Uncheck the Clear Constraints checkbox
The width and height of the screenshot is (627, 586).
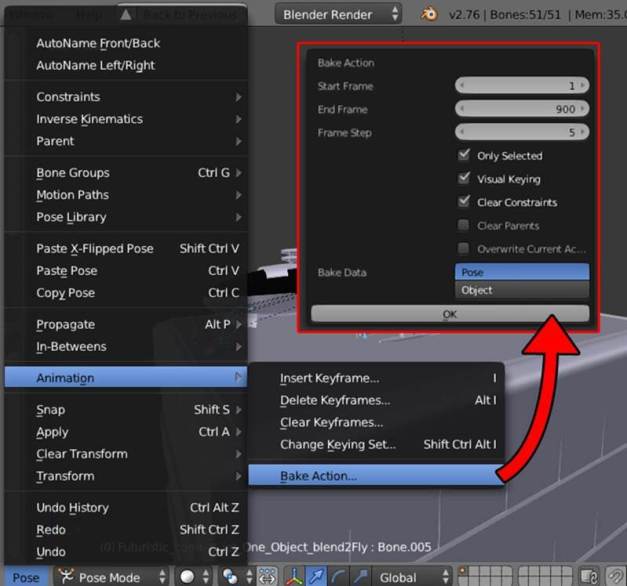[x=463, y=201]
